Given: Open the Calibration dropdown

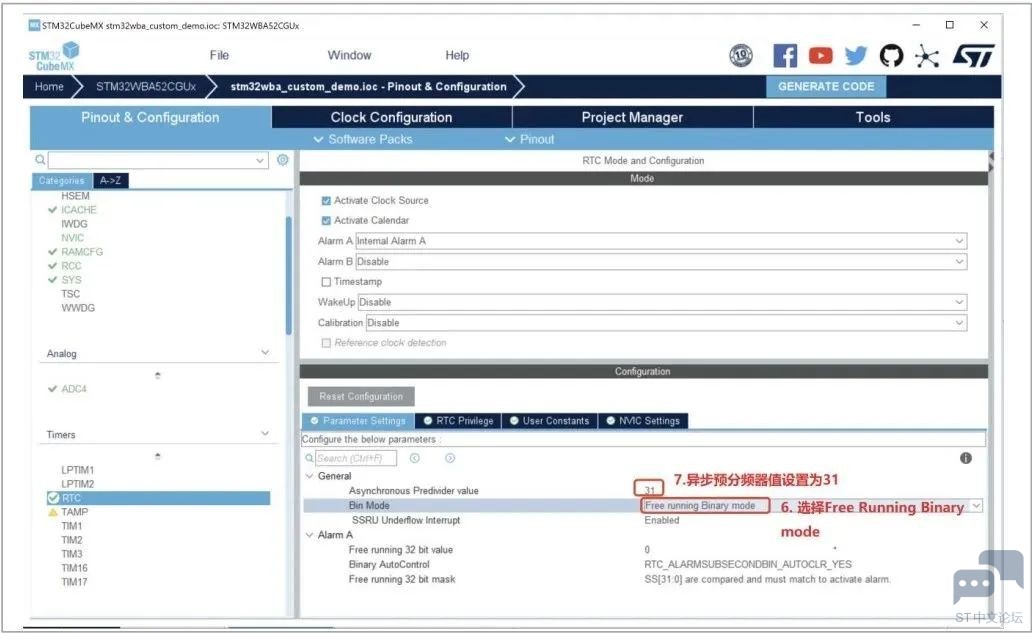Looking at the screenshot, I should click(x=666, y=322).
